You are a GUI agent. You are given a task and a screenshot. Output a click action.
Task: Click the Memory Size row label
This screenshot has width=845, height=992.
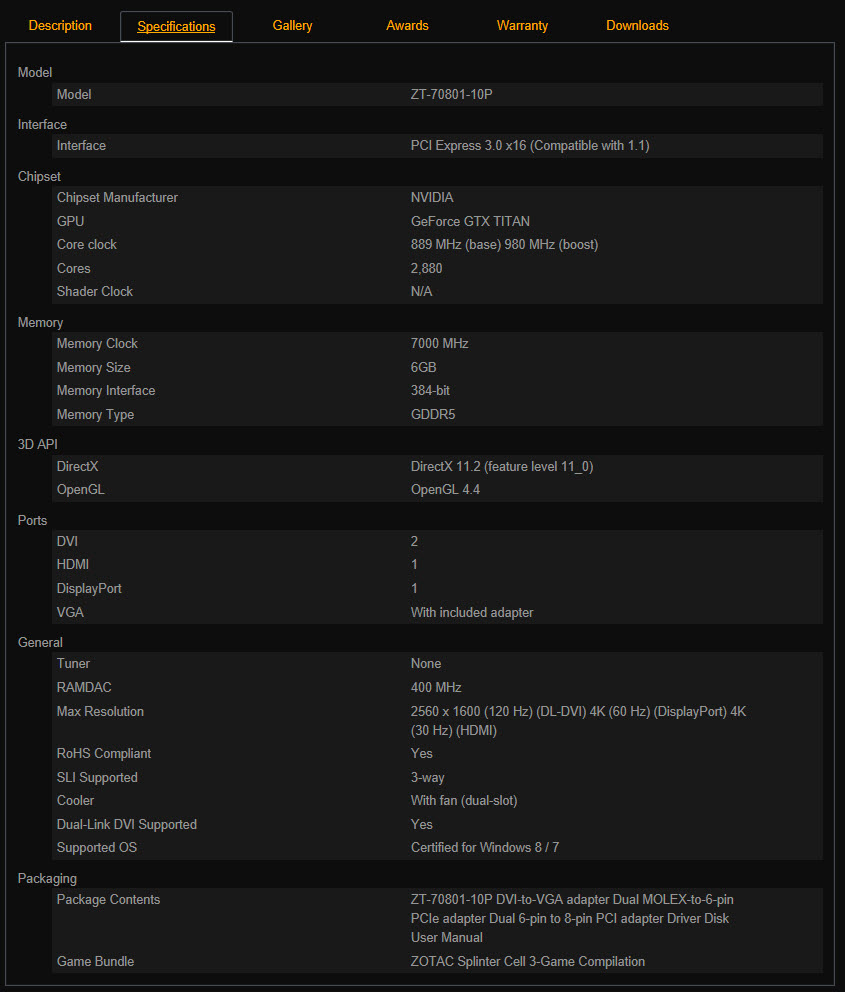94,368
